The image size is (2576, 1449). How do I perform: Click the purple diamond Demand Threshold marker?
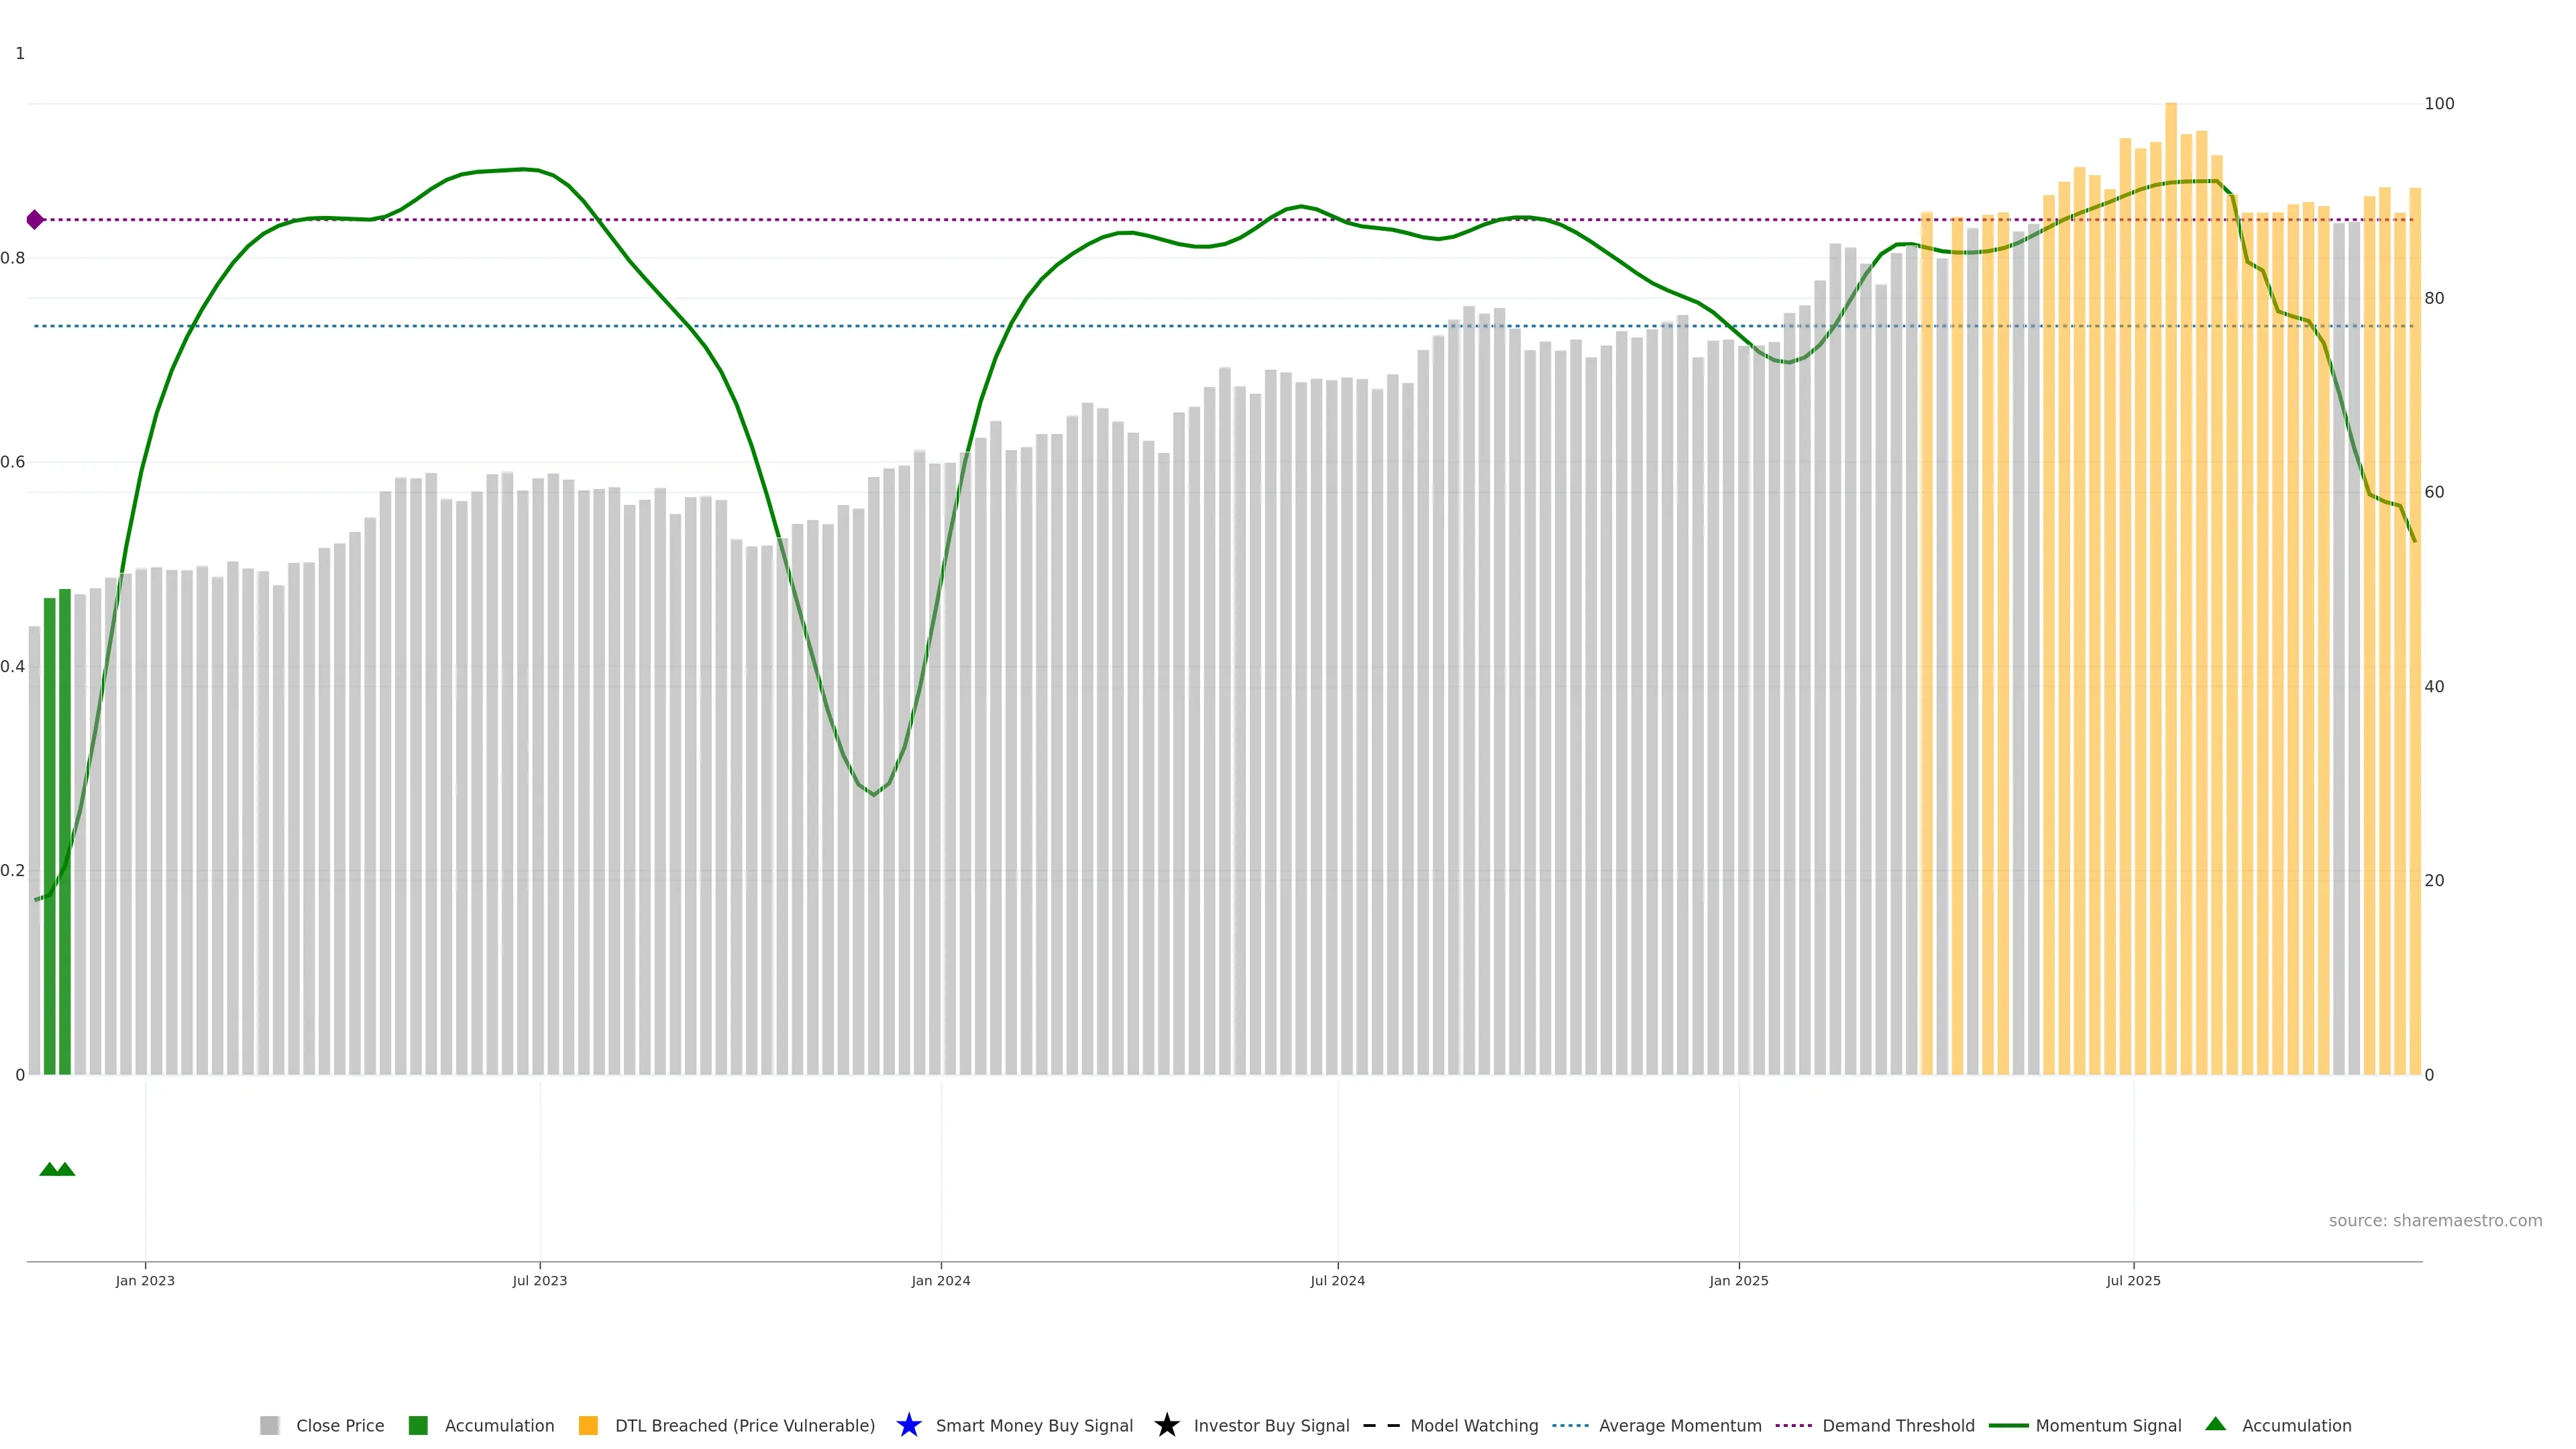pos(35,220)
